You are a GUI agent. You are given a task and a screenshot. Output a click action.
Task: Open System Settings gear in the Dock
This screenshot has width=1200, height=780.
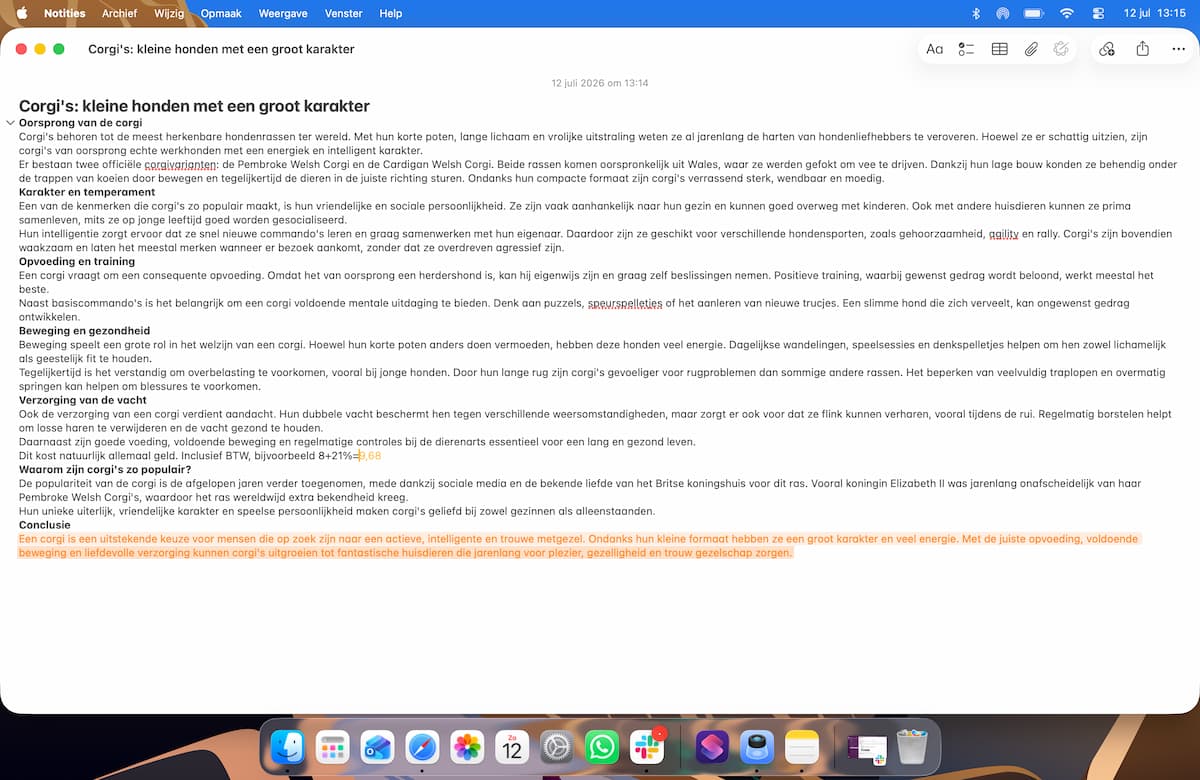(557, 747)
